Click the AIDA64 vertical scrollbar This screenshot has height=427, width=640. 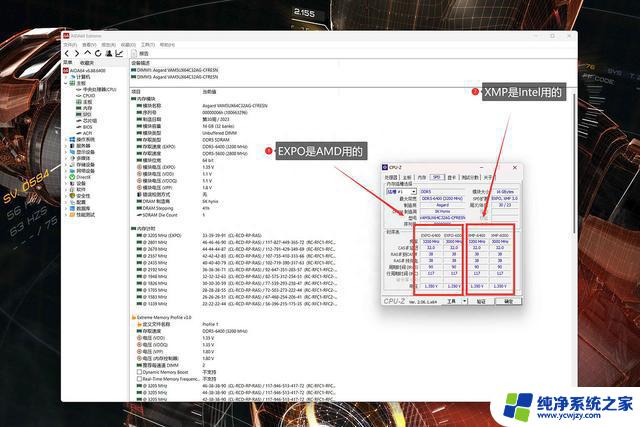(x=575, y=163)
